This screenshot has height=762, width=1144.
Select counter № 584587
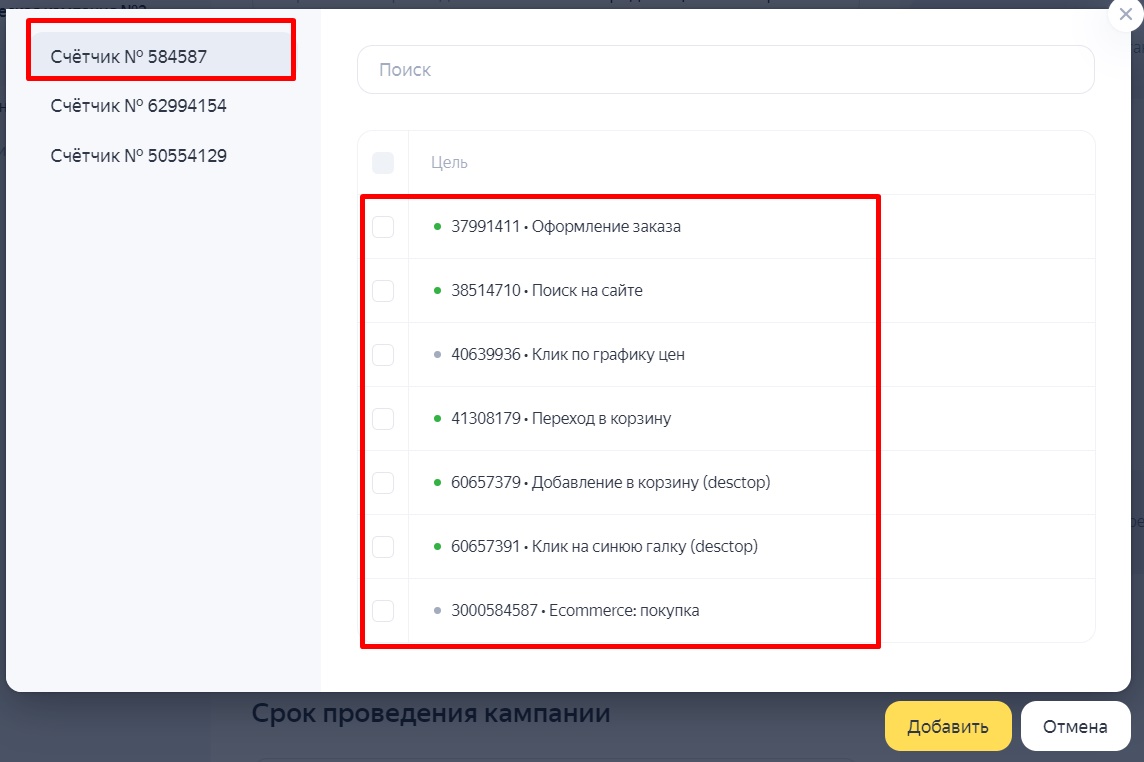point(161,56)
